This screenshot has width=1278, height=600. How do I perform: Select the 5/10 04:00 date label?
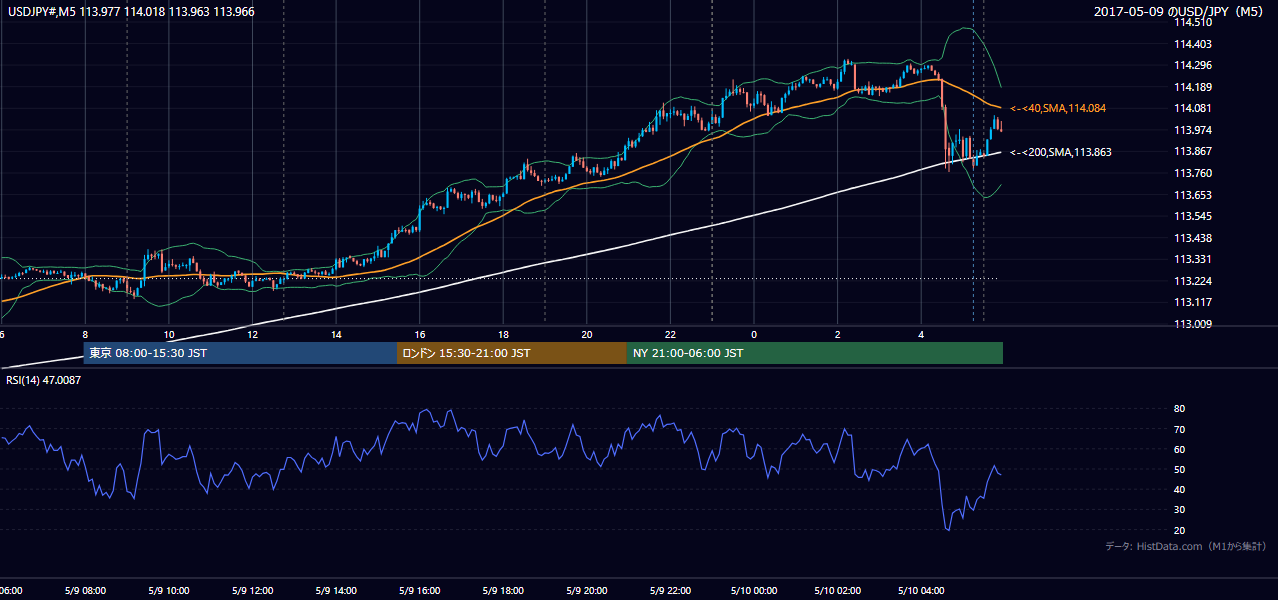click(921, 591)
